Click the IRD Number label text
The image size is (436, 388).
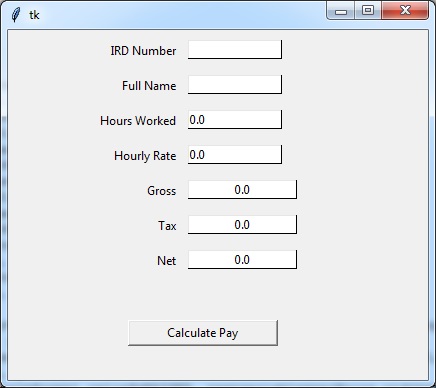point(143,51)
